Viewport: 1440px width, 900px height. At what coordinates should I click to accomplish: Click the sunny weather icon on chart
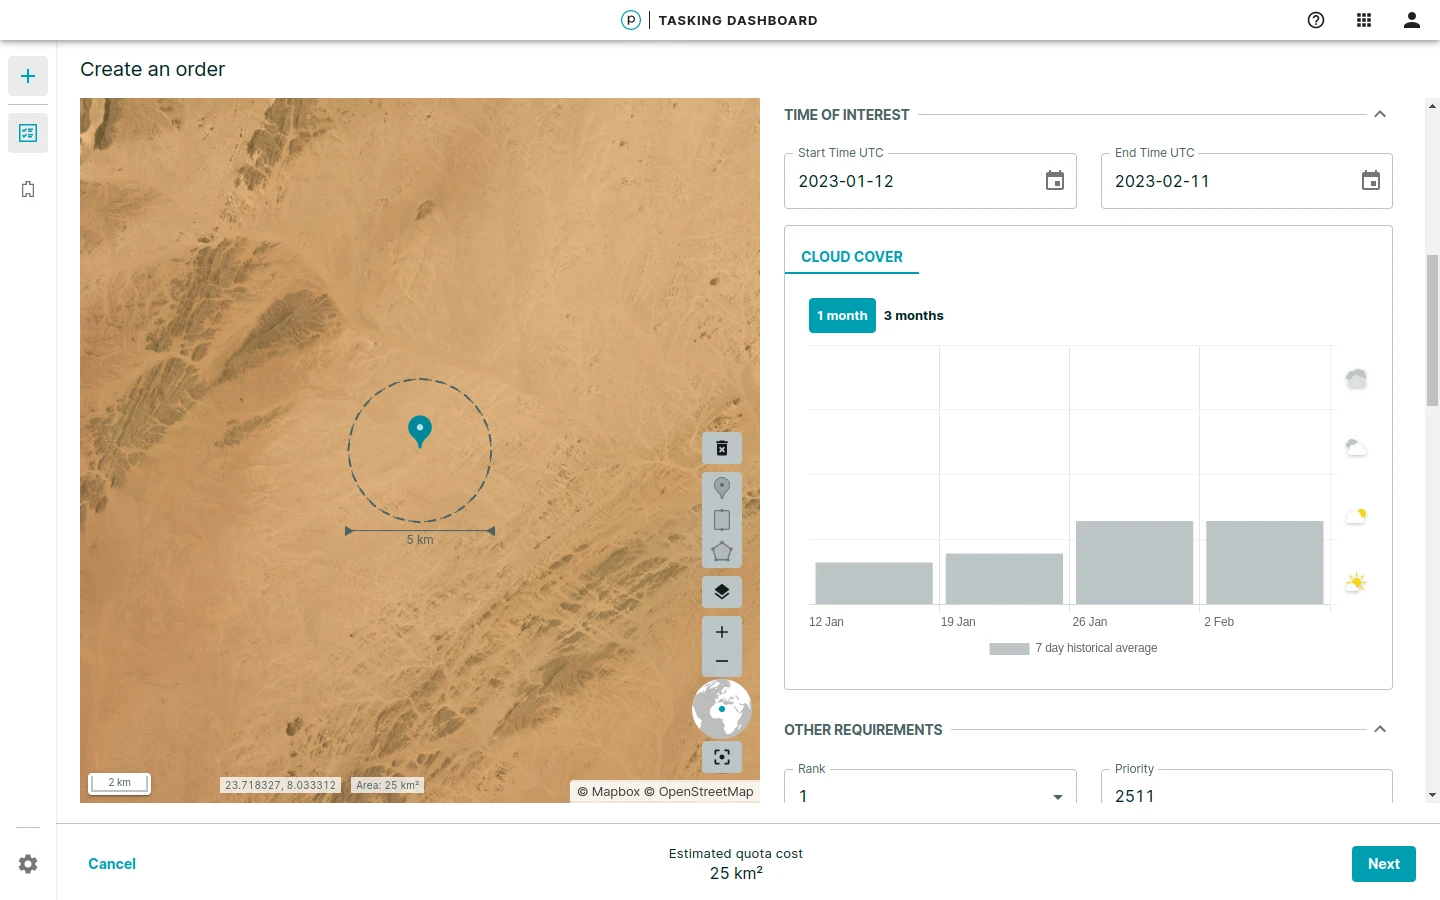point(1356,582)
